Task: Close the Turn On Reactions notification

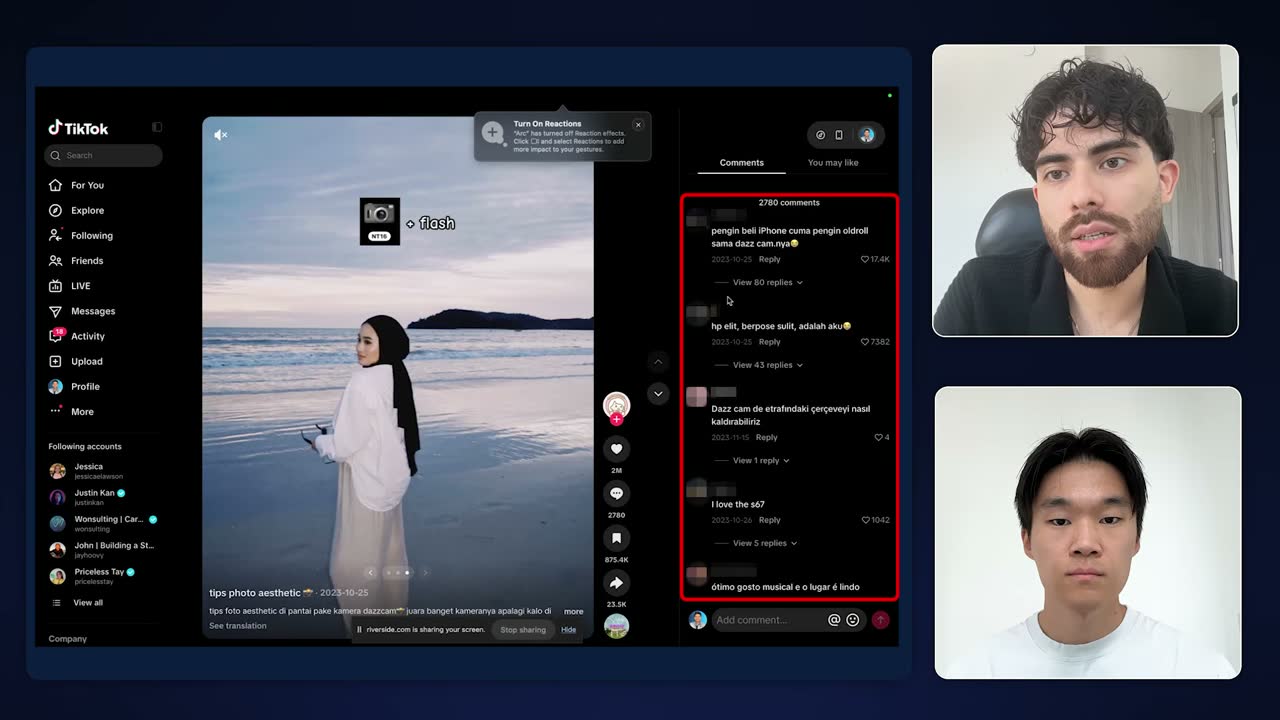Action: [x=638, y=125]
